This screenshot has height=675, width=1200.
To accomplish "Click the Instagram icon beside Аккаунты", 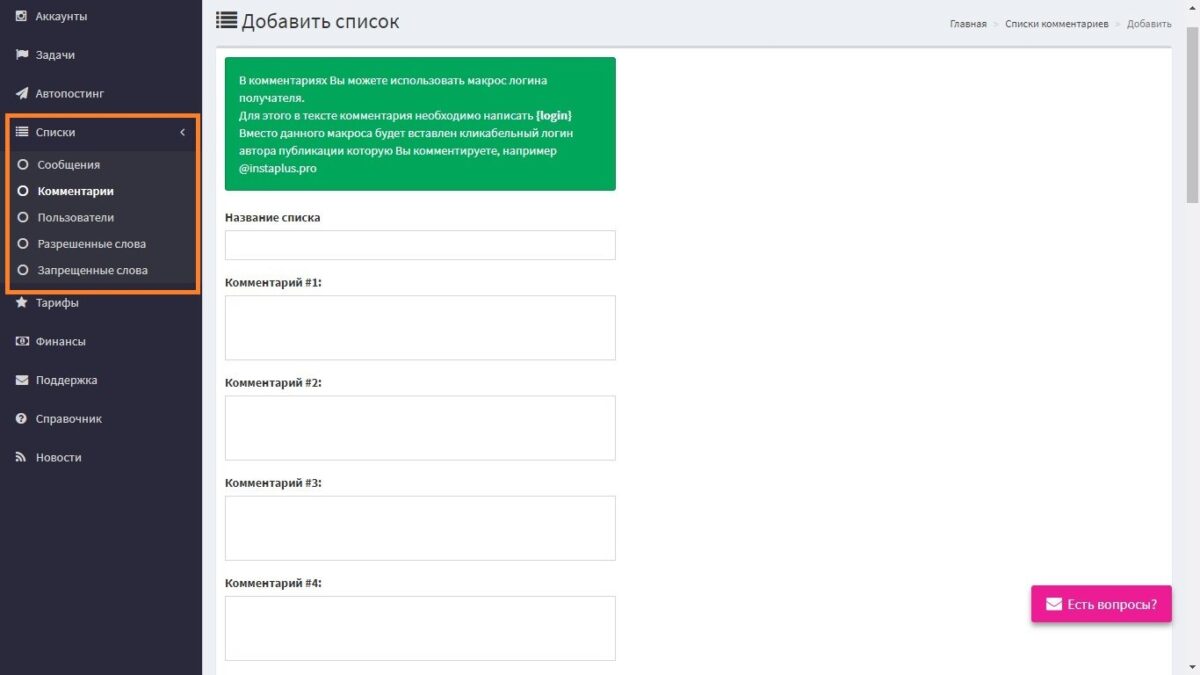I will tap(21, 16).
